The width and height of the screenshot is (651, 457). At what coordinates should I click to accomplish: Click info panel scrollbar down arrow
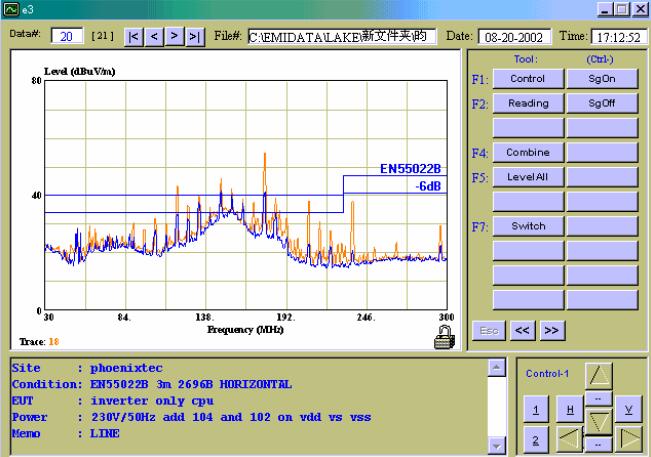point(497,445)
